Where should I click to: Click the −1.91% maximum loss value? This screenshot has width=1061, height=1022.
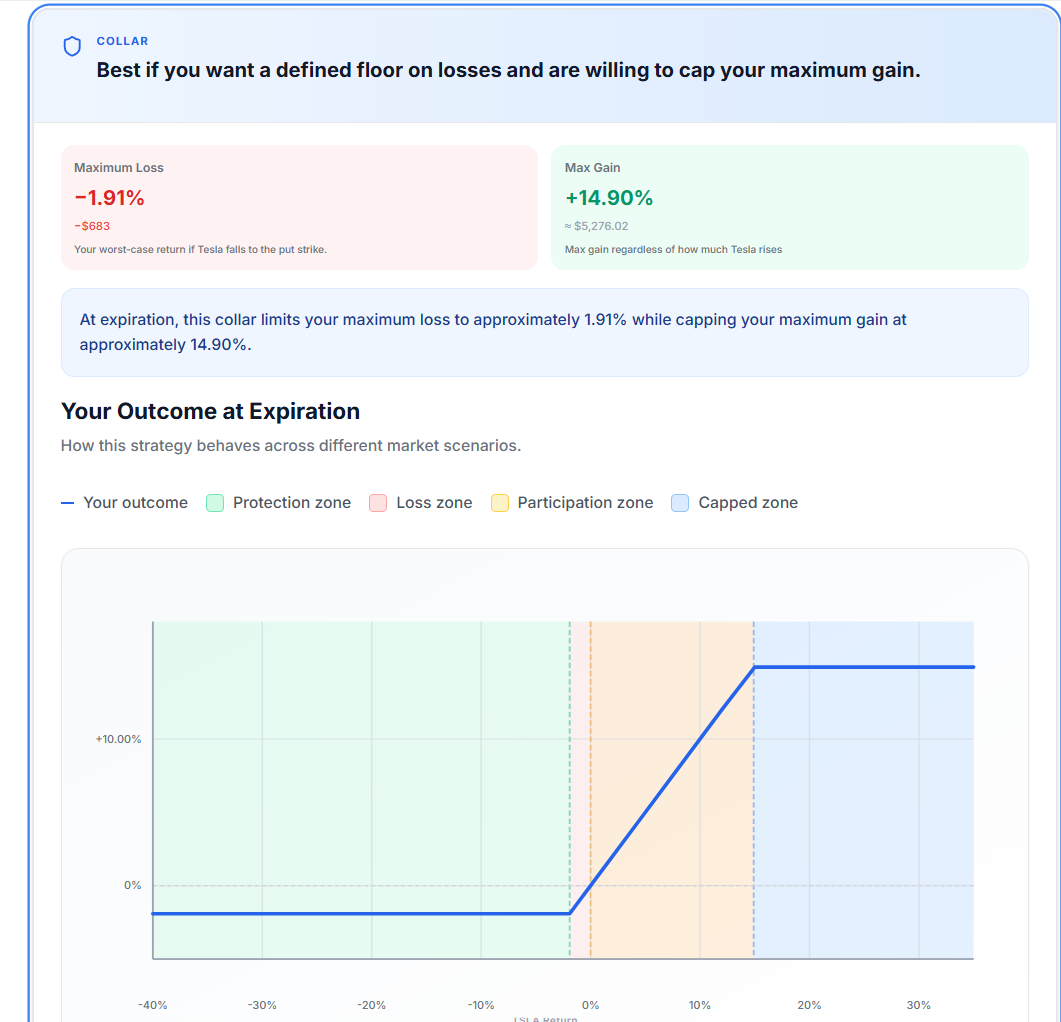pyautogui.click(x=109, y=198)
